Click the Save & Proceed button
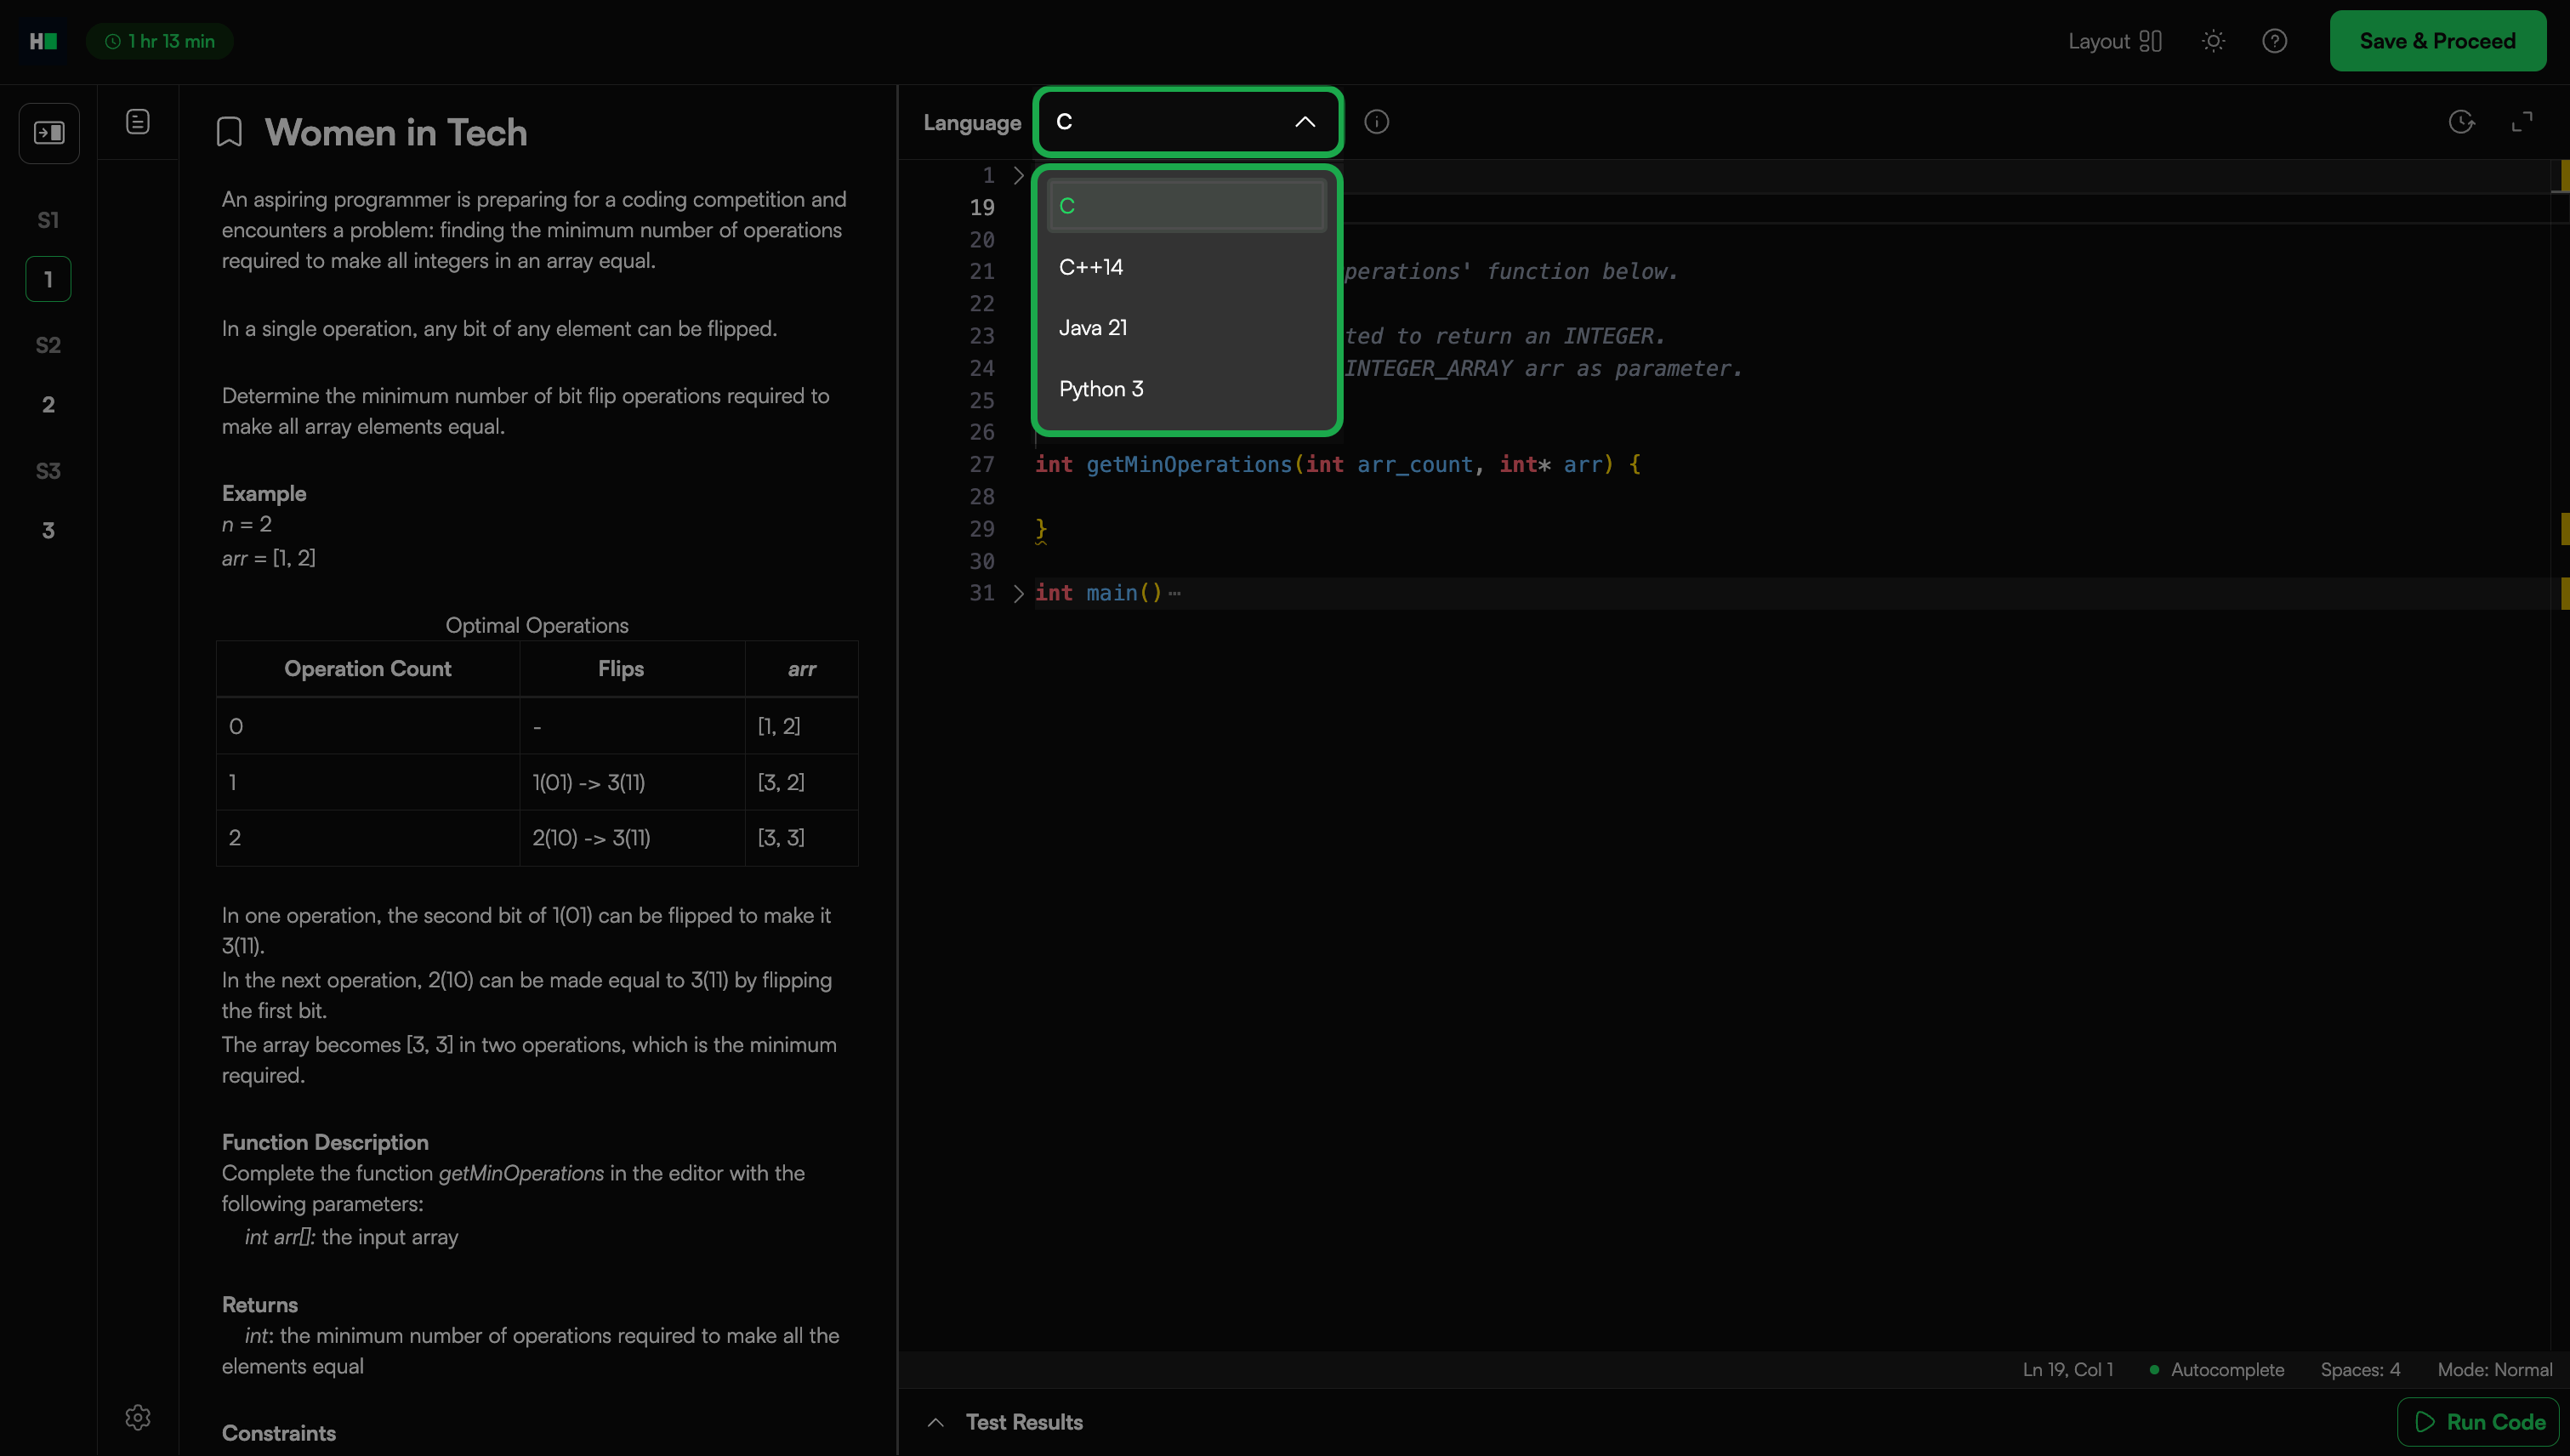 click(2437, 41)
